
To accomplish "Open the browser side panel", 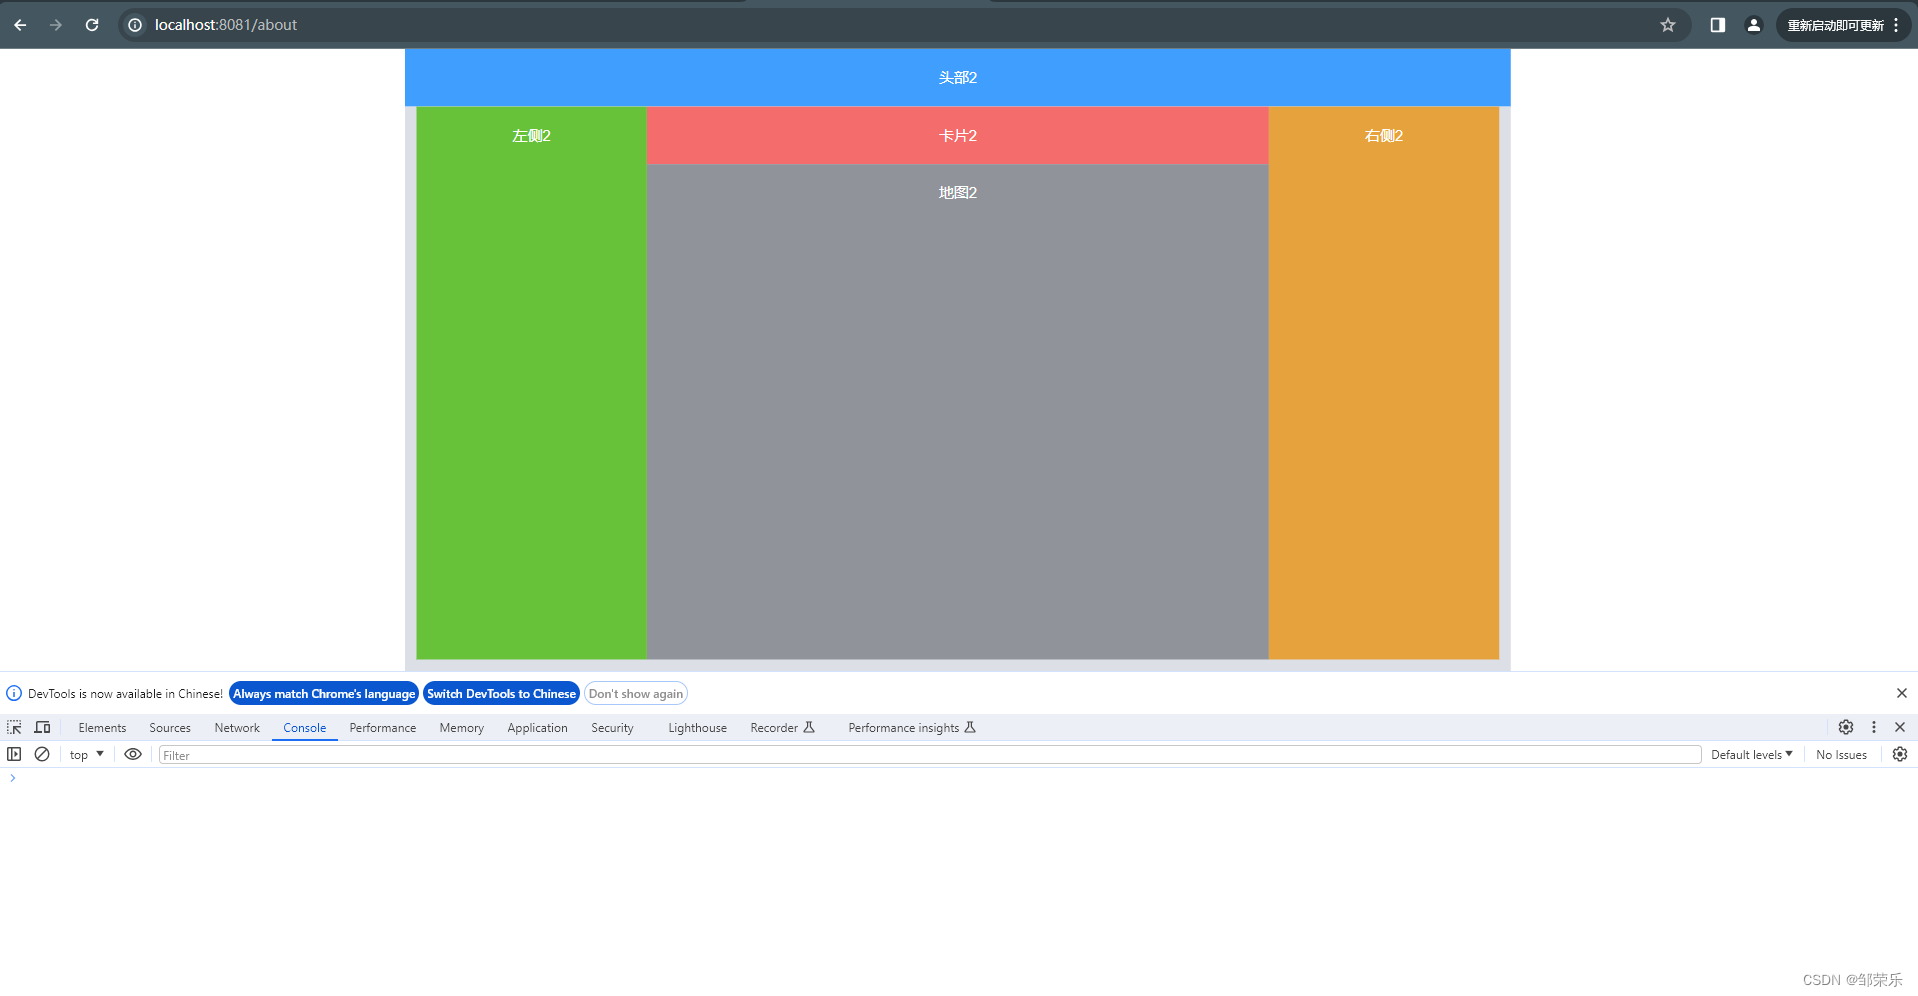I will click(1717, 25).
